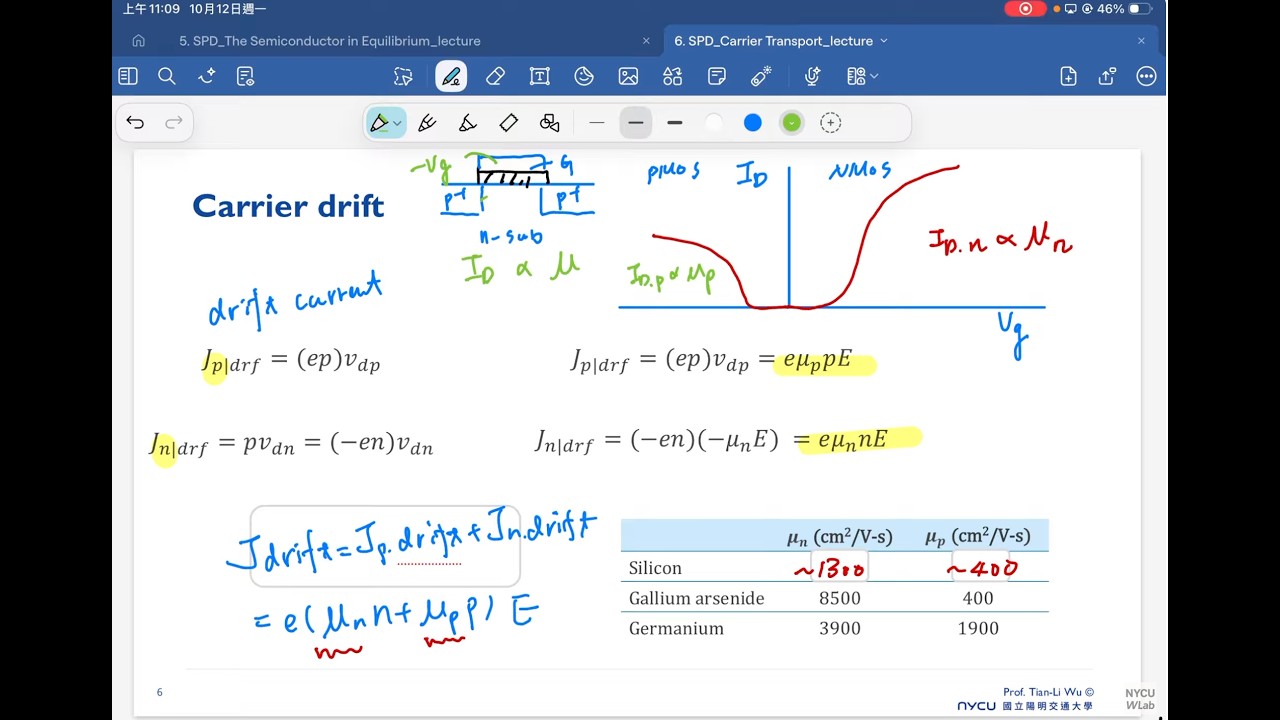This screenshot has height=720, width=1280.
Task: Open the shapes and elements tool
Action: (672, 76)
